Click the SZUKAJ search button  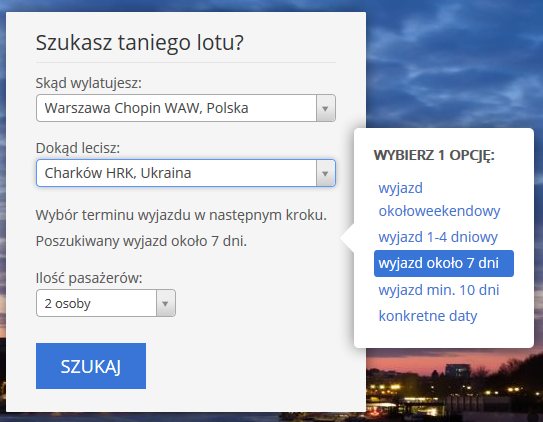(x=91, y=366)
